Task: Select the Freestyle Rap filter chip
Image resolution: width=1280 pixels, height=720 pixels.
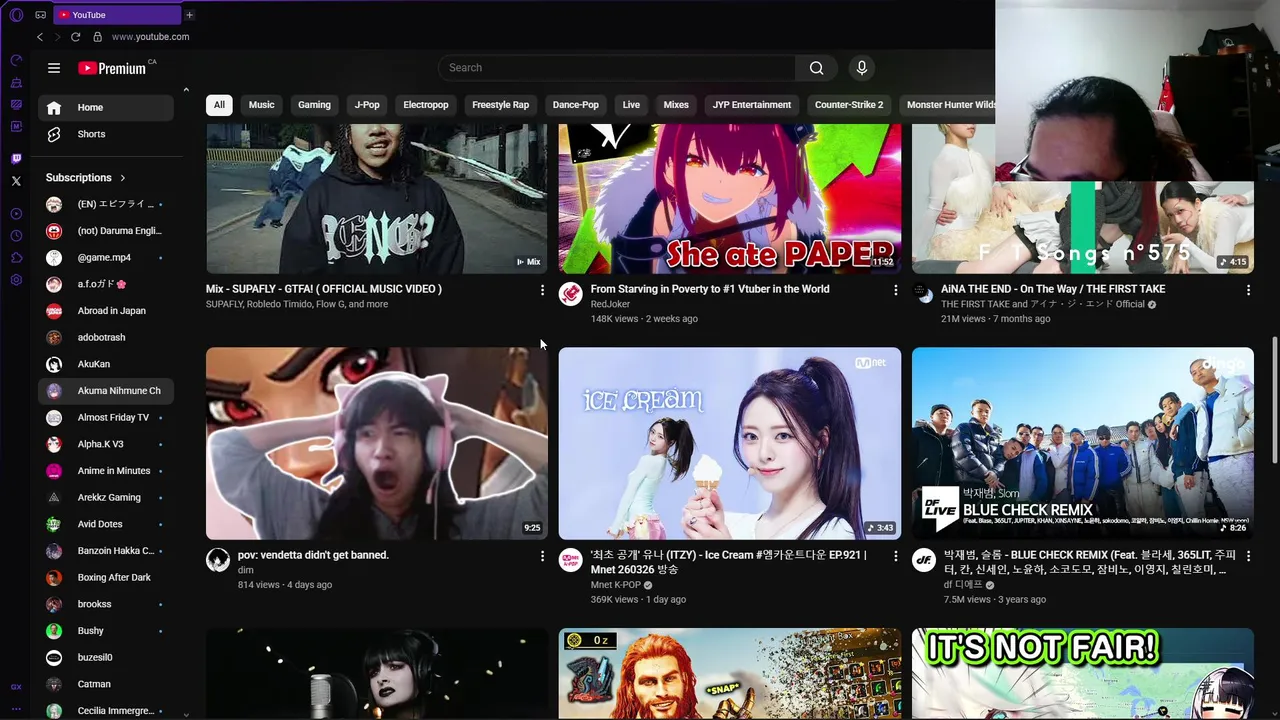Action: point(500,105)
